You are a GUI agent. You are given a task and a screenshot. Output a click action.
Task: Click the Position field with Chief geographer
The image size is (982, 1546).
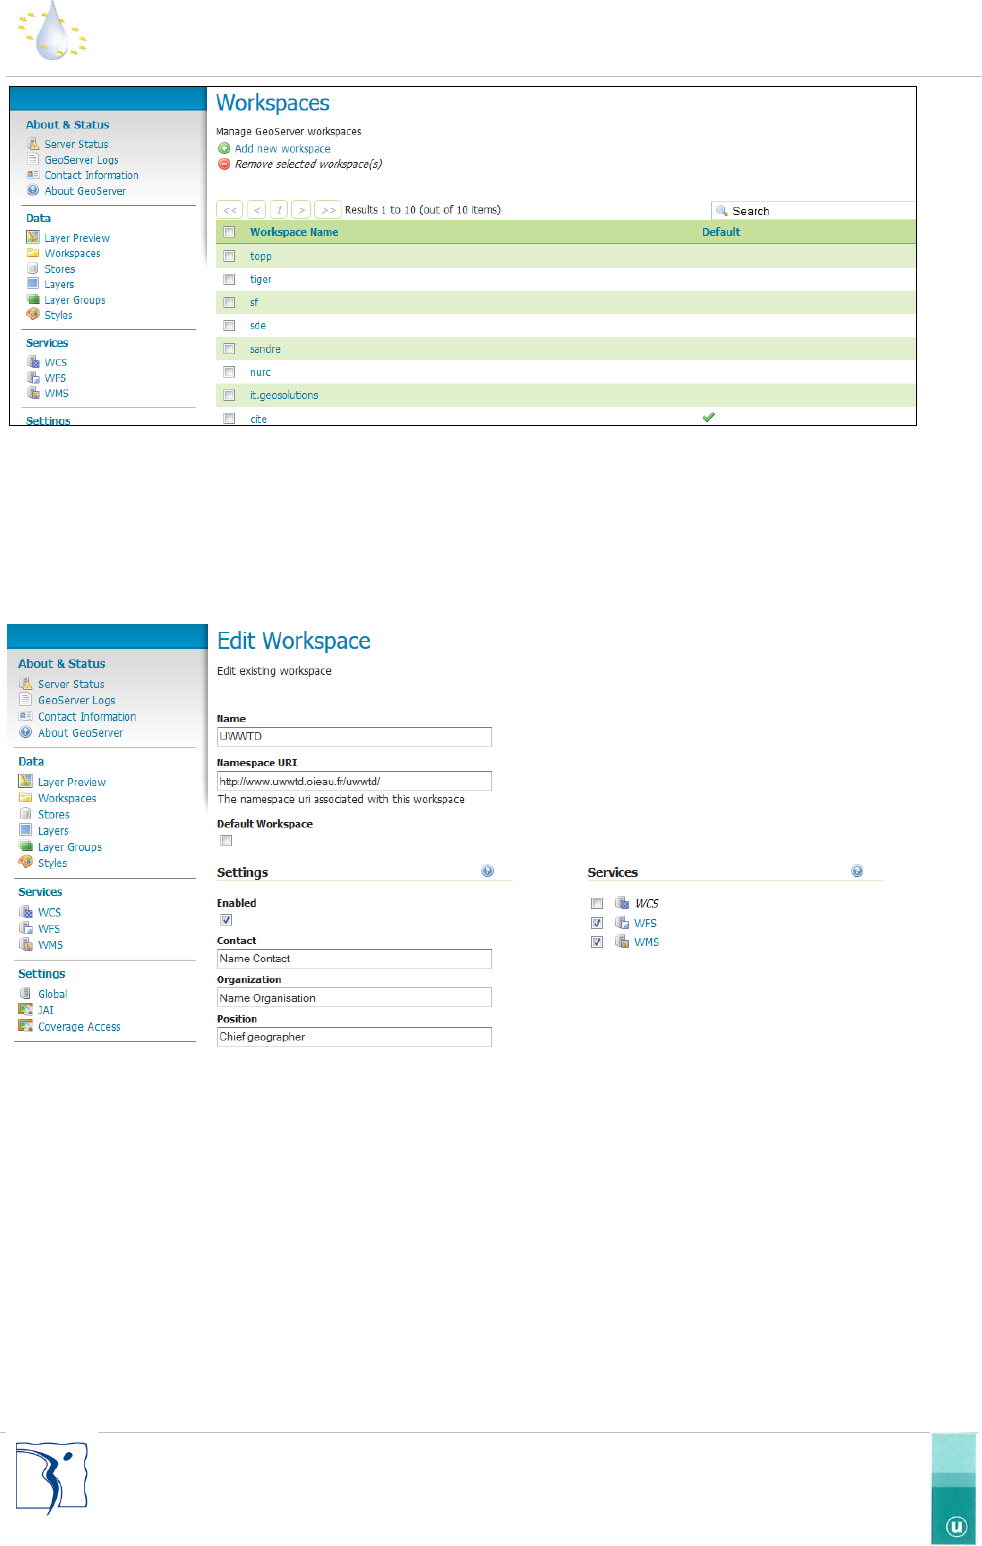tap(354, 1037)
